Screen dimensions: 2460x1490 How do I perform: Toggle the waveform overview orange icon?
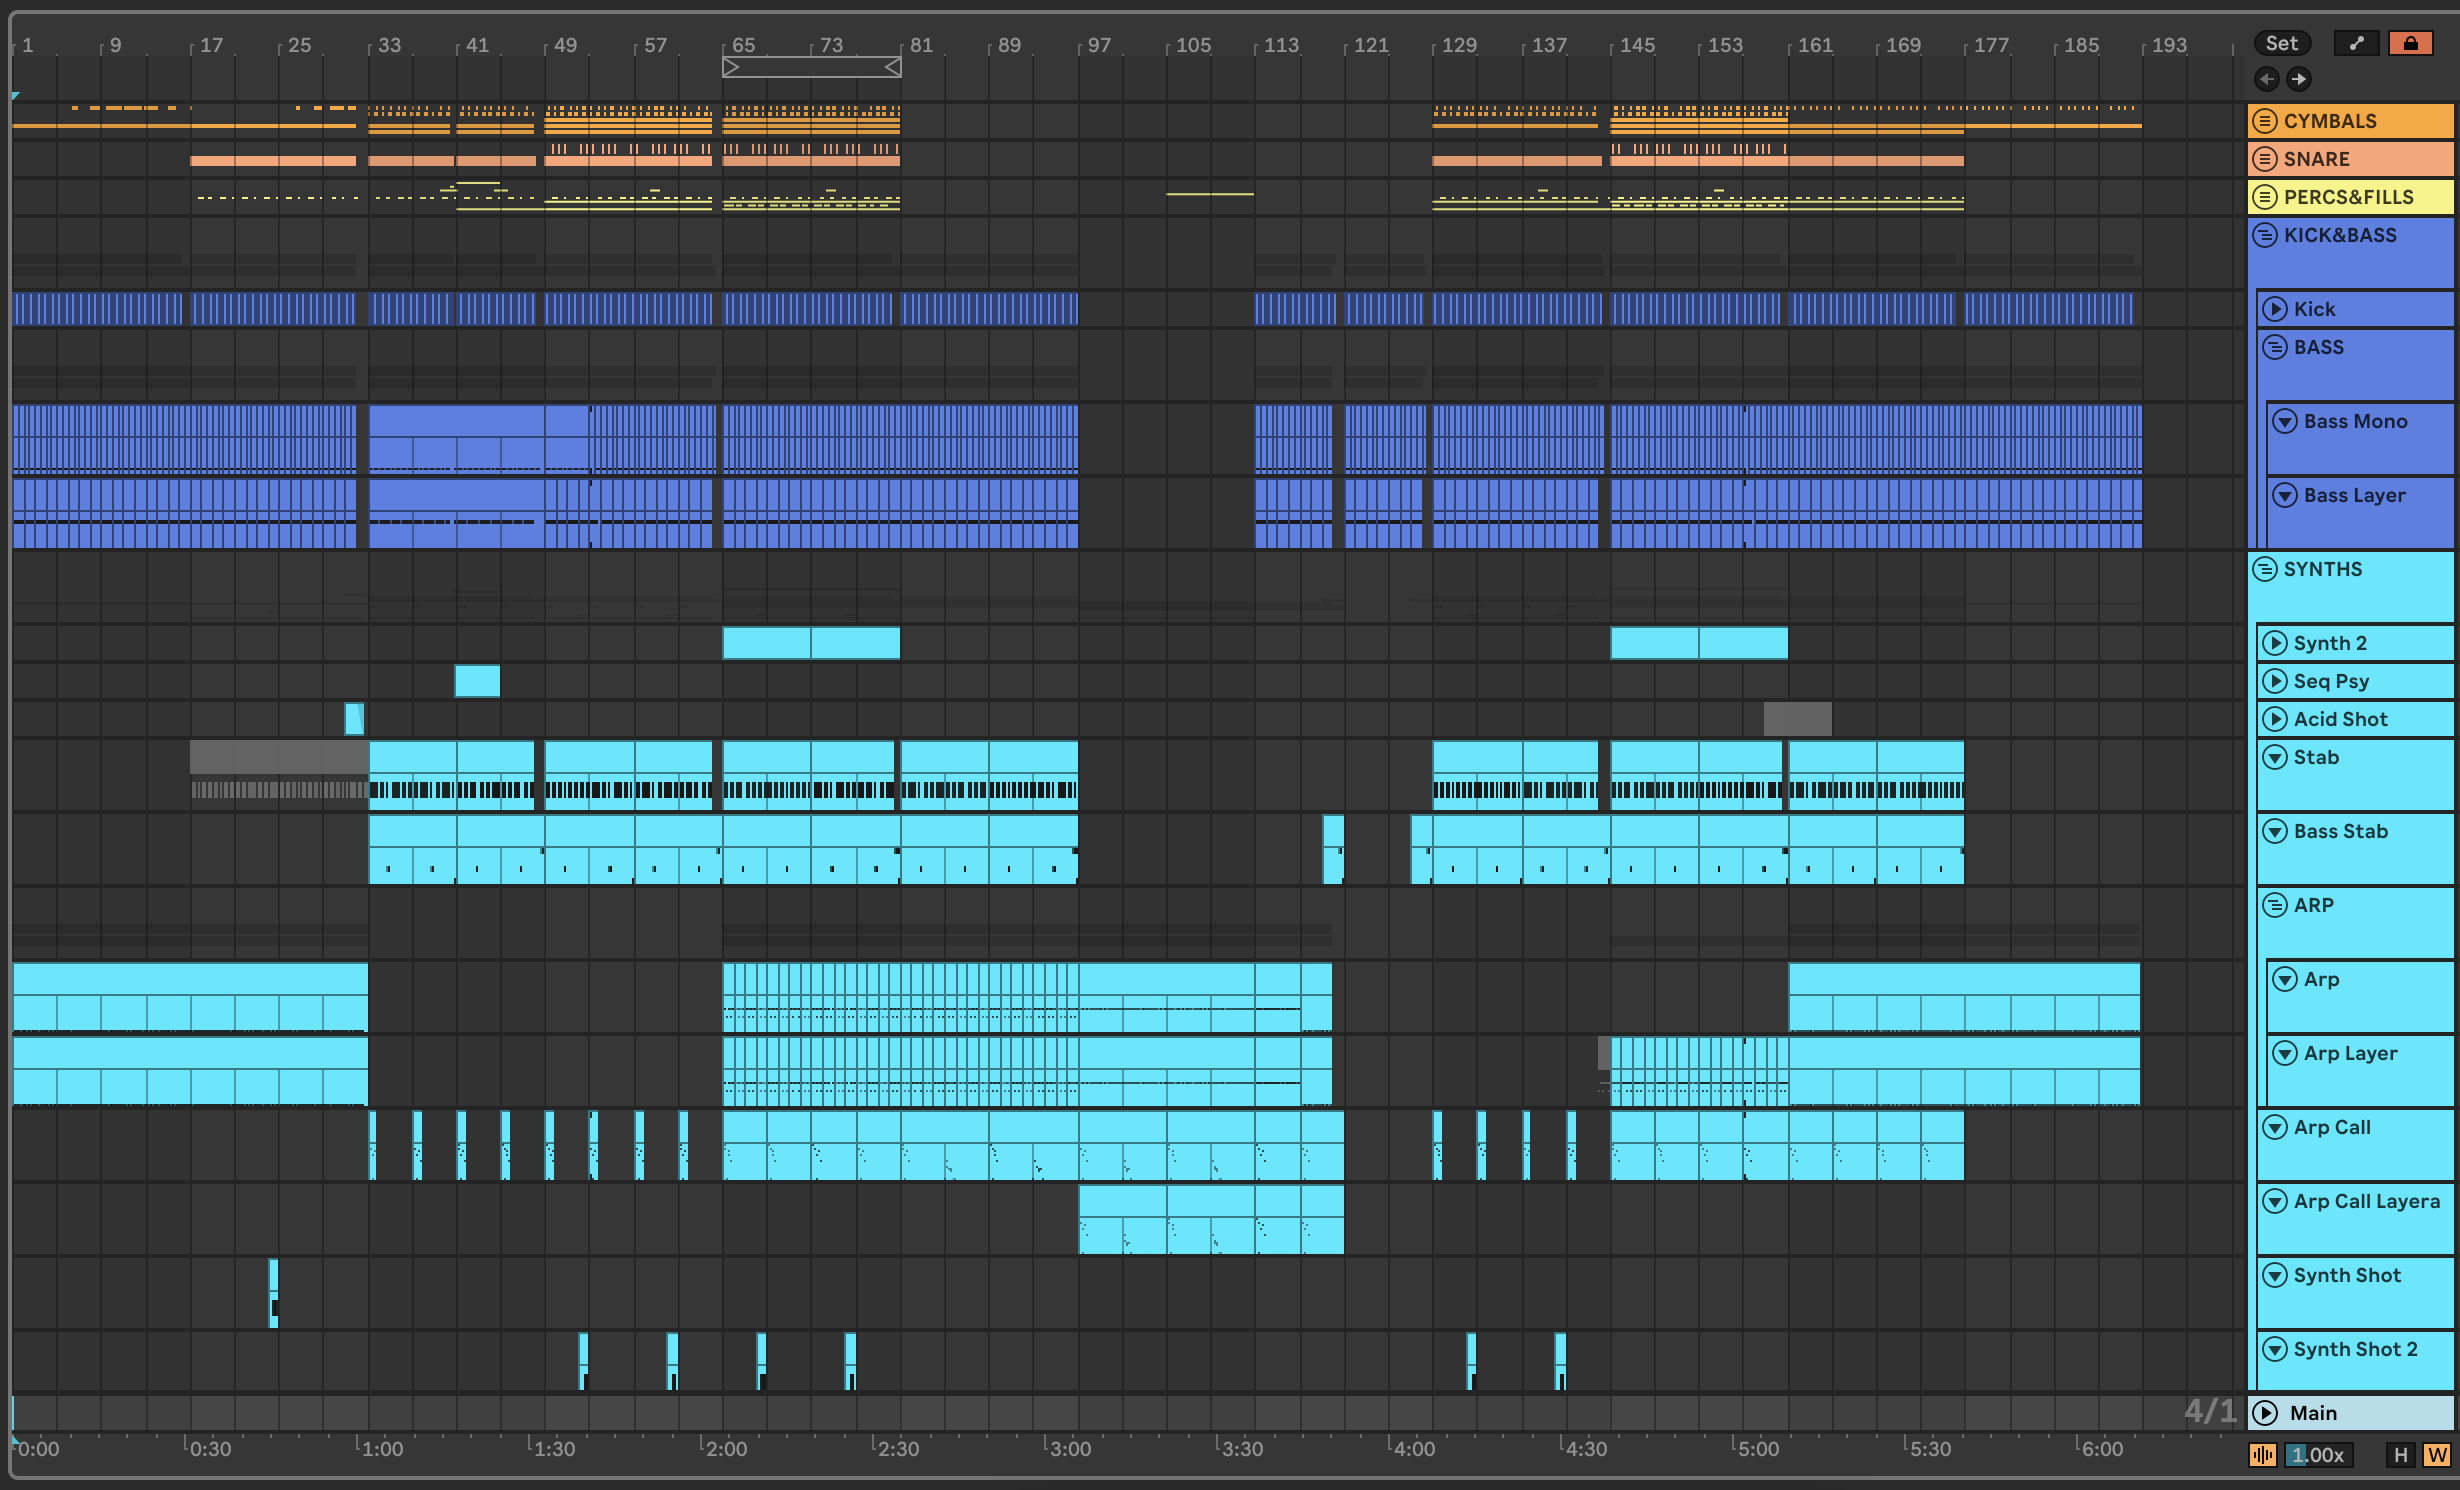2262,1455
